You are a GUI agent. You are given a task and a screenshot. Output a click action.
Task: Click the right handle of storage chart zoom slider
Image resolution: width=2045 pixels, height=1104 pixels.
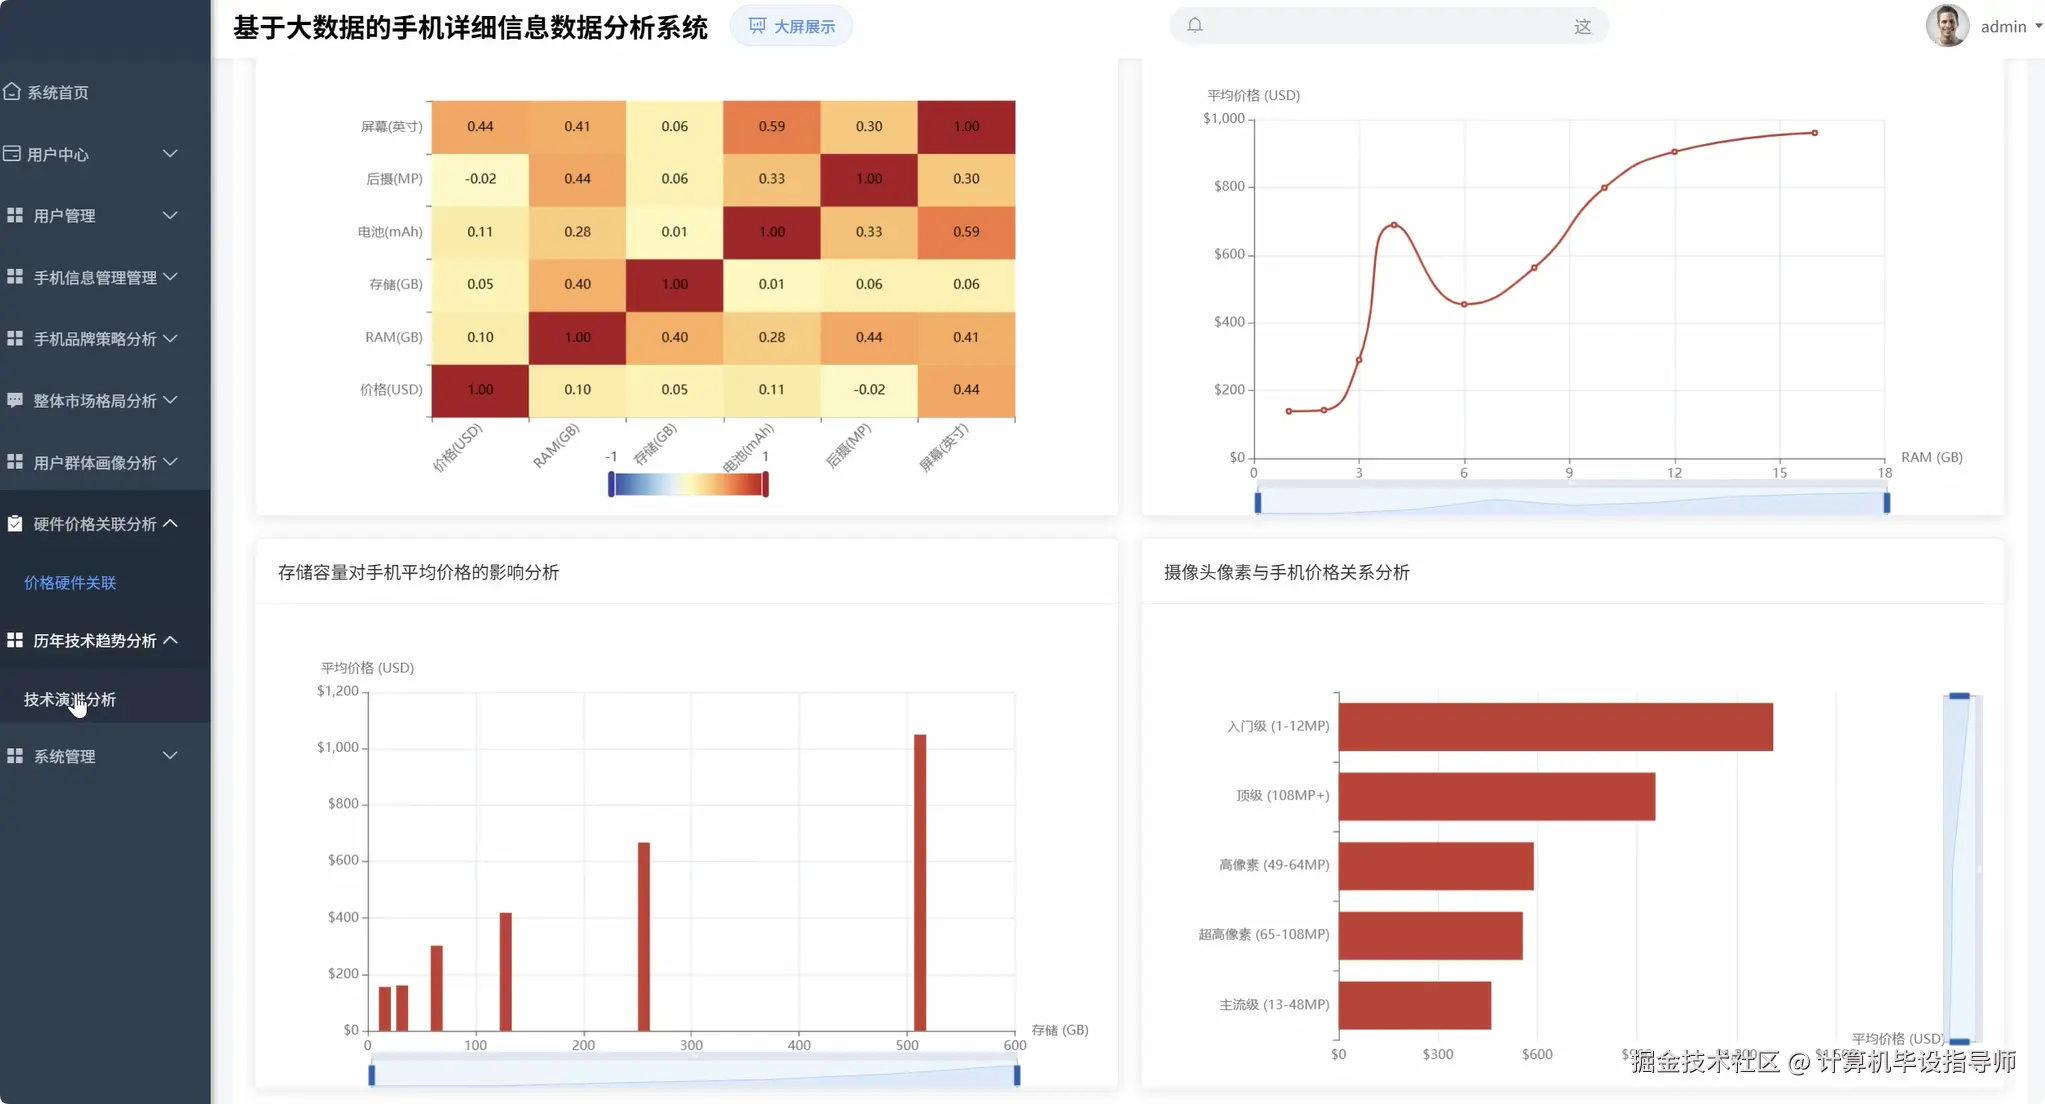click(1017, 1075)
